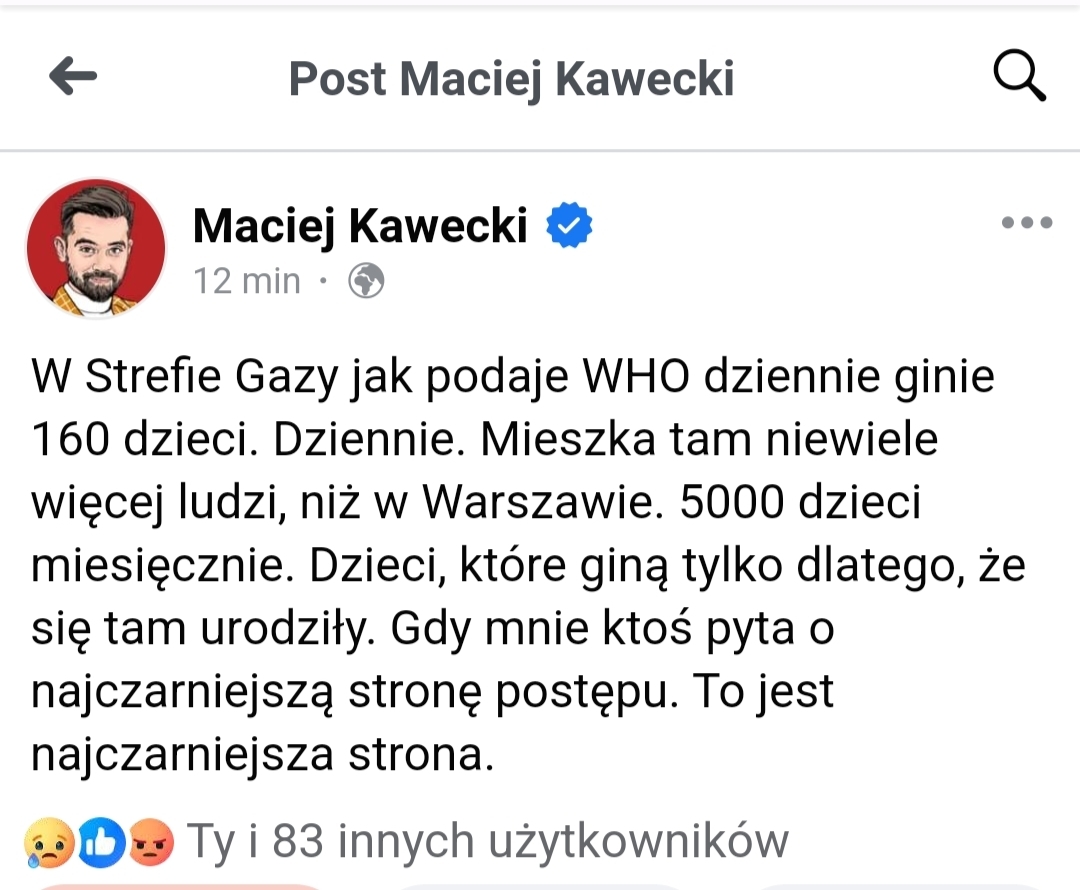The width and height of the screenshot is (1080, 890).
Task: Tap the blue verified badge
Action: pos(569,226)
